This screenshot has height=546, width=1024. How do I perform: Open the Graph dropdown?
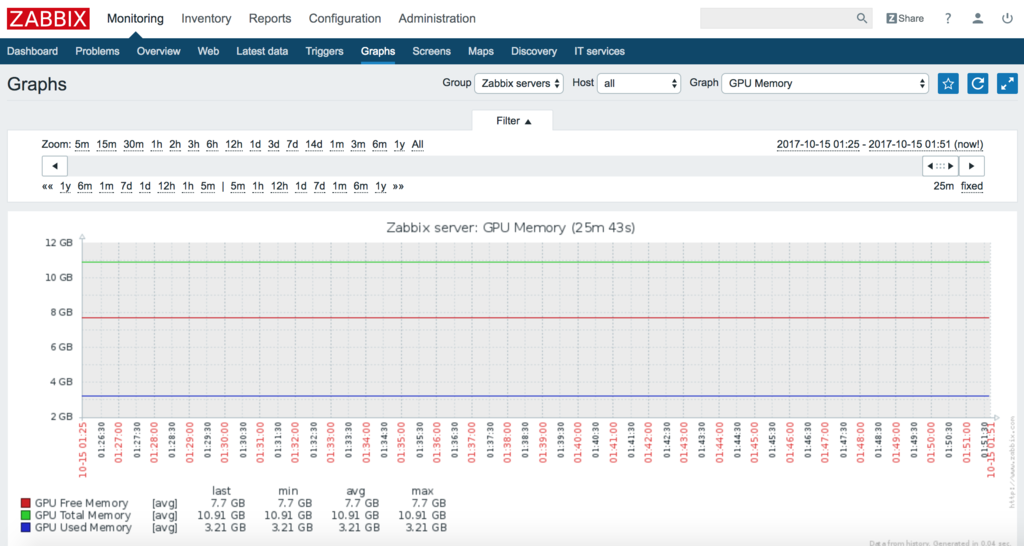tap(825, 84)
